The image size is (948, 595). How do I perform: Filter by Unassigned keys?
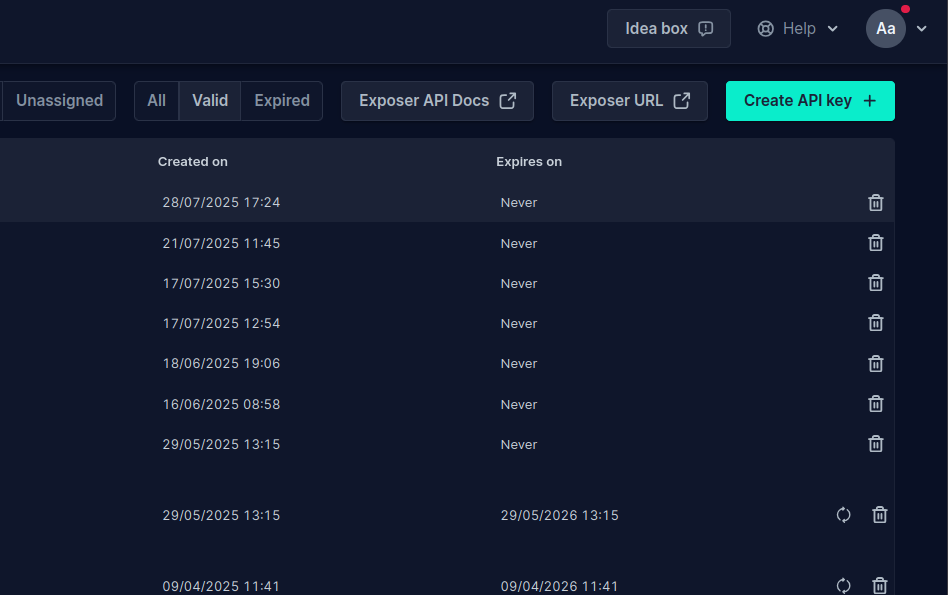[59, 101]
